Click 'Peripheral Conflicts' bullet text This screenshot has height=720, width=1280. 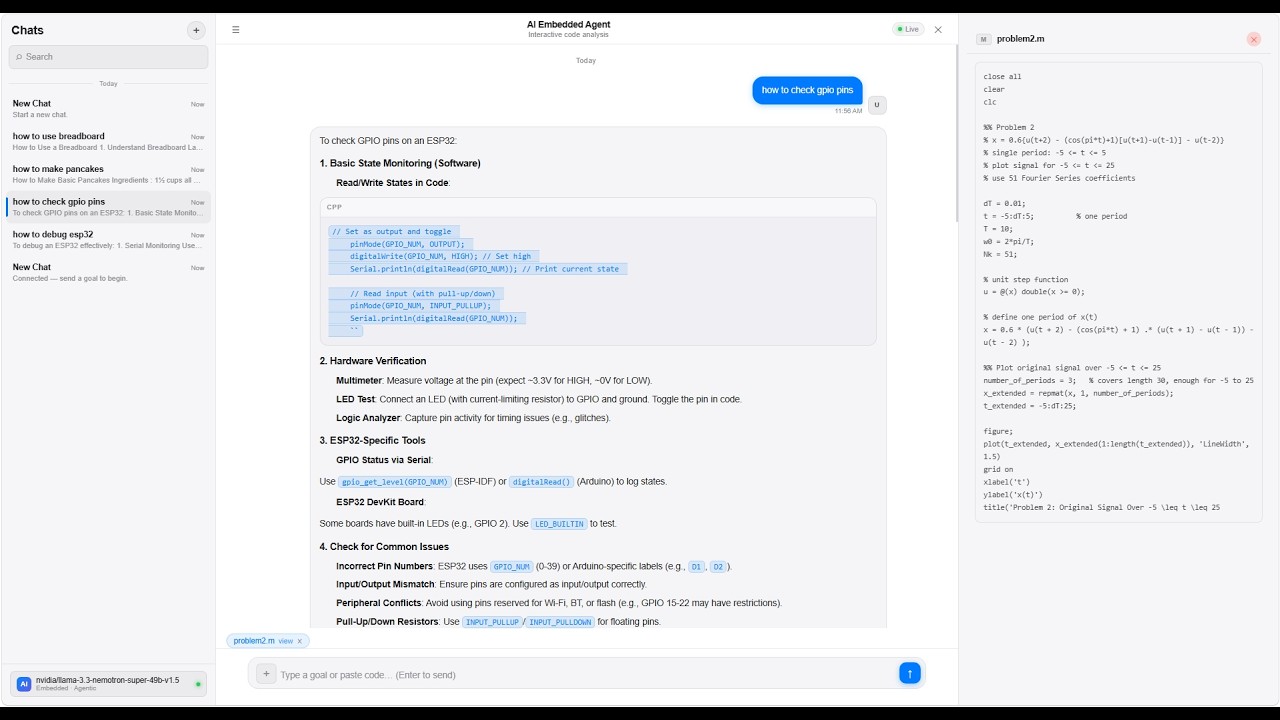[x=380, y=603]
